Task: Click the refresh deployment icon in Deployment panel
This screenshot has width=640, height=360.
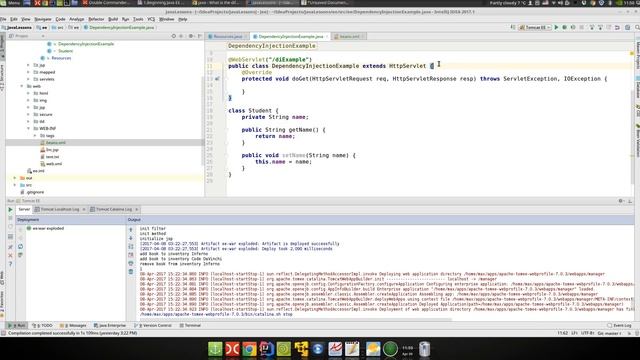Action: (x=20, y=247)
